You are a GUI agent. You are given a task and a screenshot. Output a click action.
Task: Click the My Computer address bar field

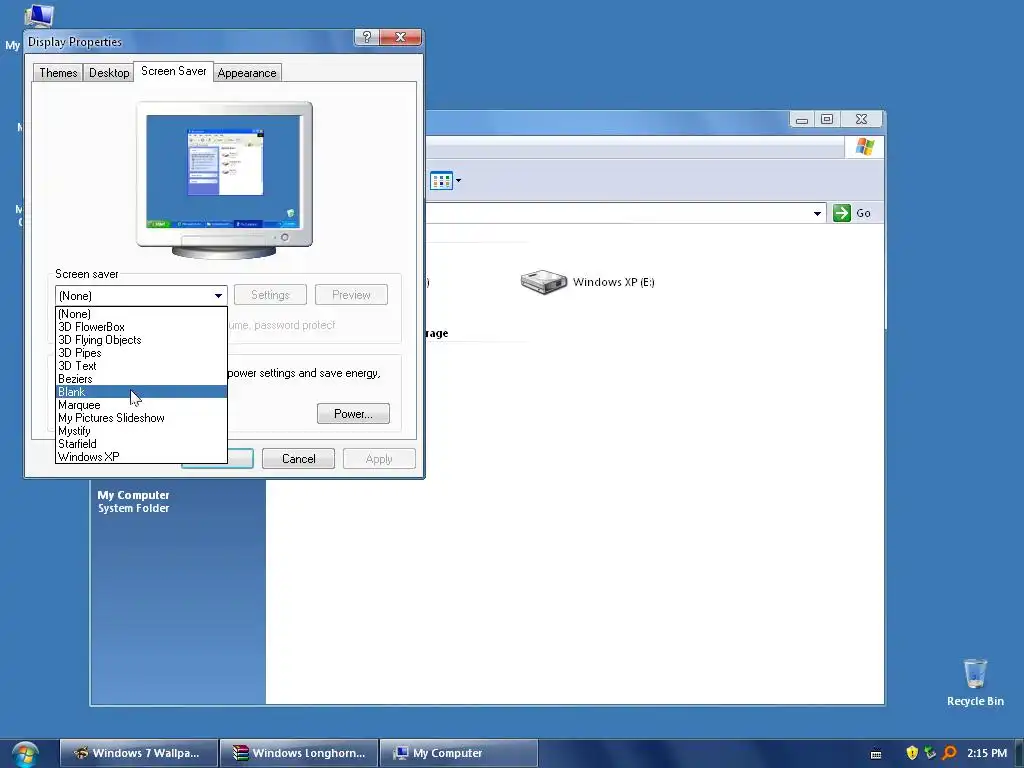tap(624, 214)
